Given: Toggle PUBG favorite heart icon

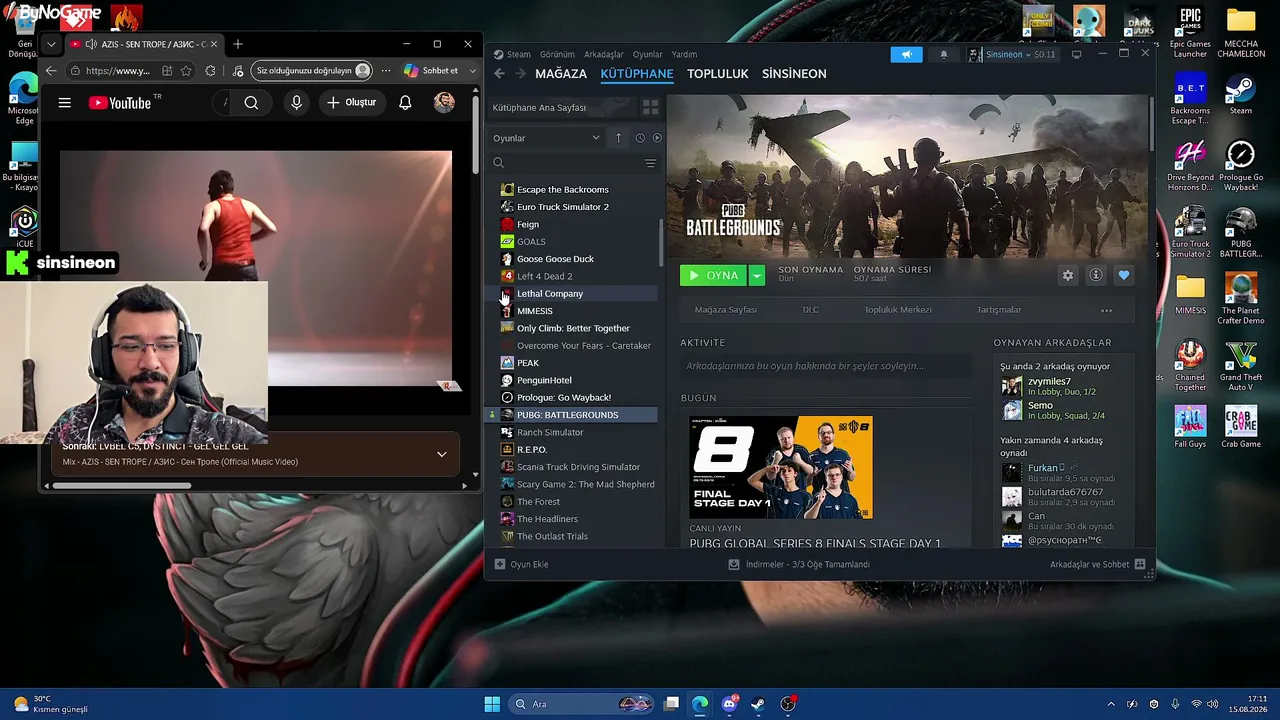Looking at the screenshot, I should coord(1124,275).
